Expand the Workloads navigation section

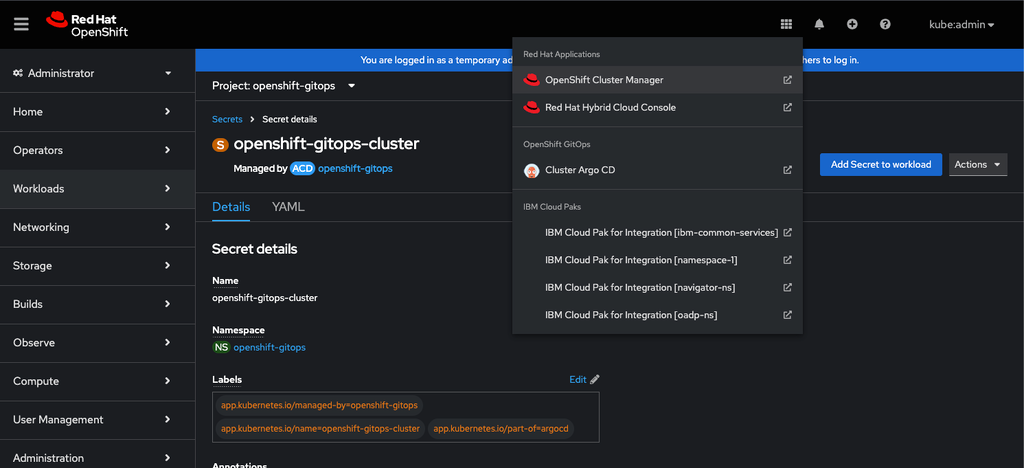pyautogui.click(x=97, y=189)
